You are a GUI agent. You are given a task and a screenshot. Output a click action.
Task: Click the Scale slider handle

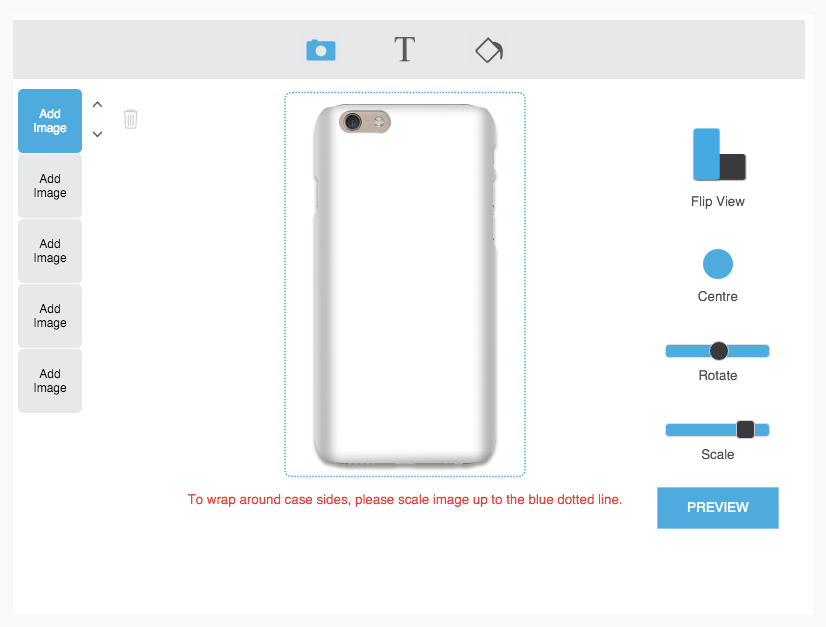click(x=745, y=429)
